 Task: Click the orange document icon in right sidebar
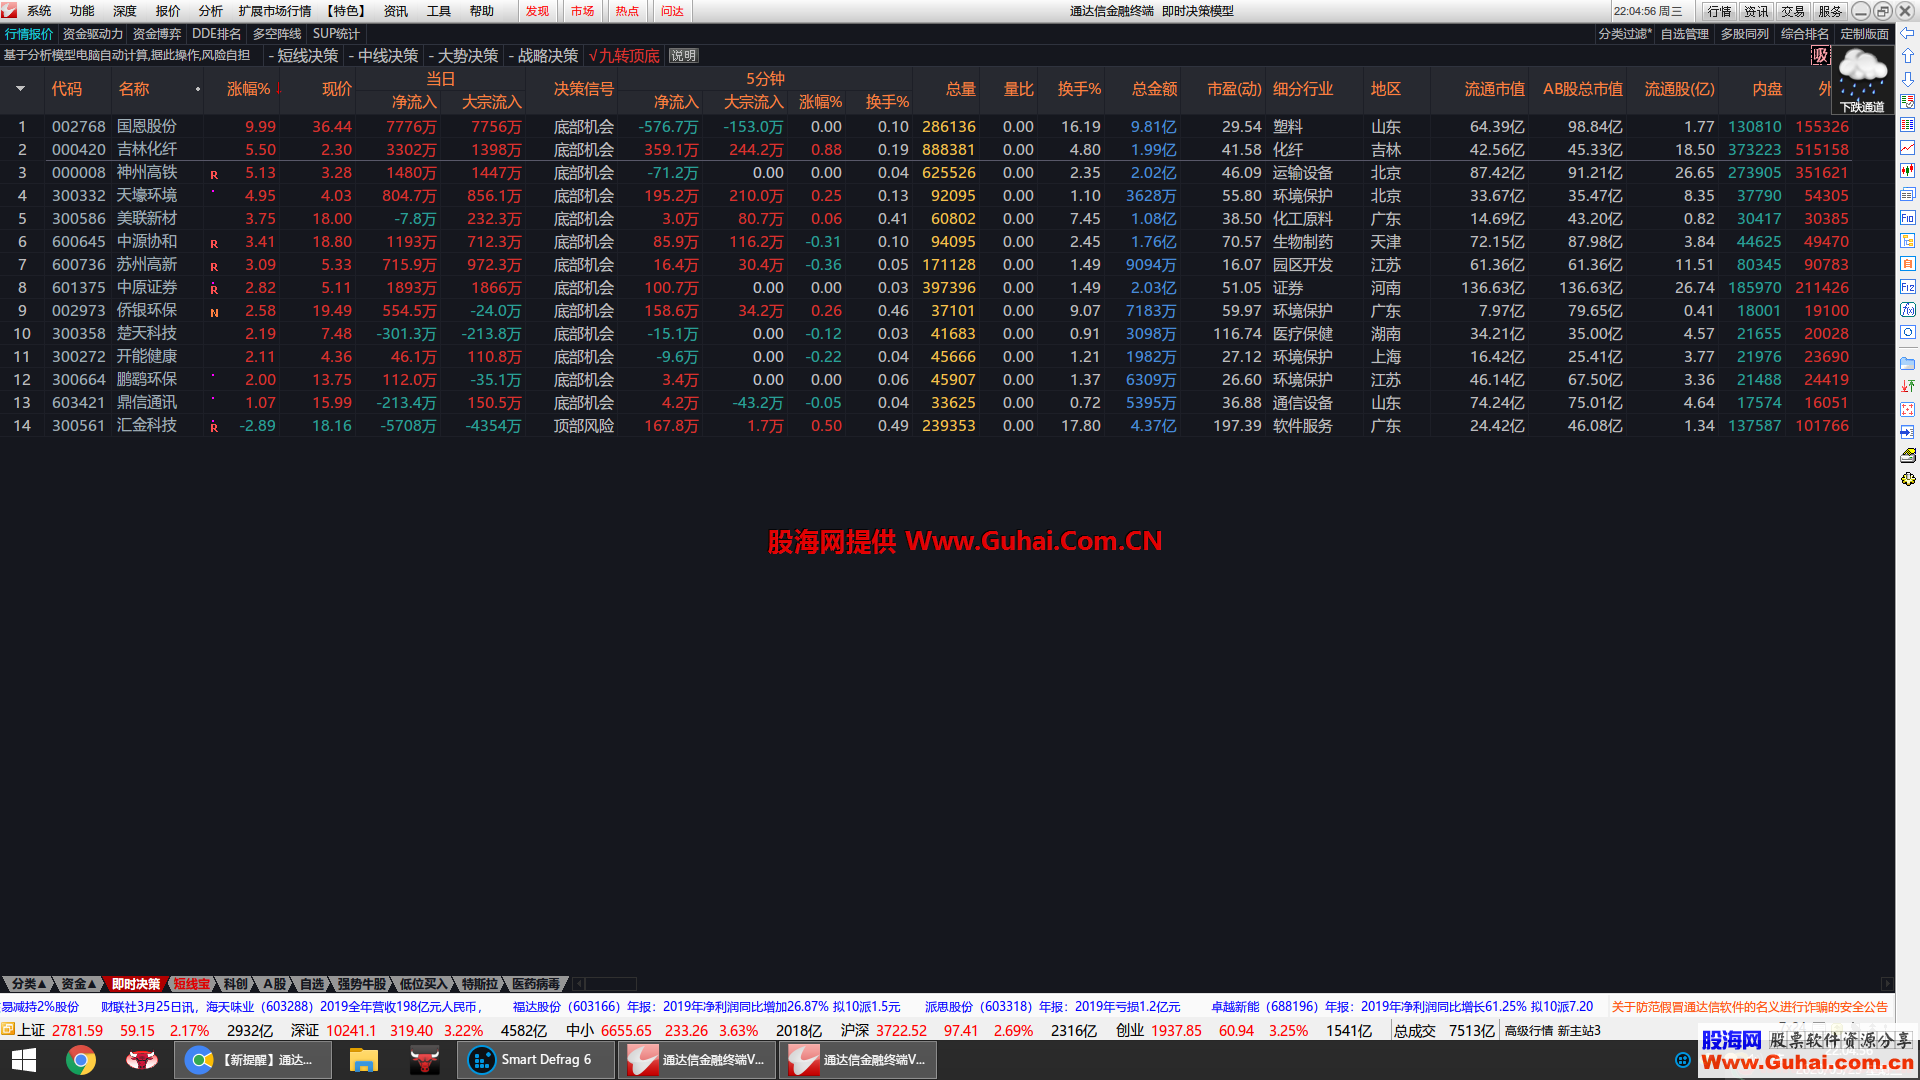click(1908, 263)
